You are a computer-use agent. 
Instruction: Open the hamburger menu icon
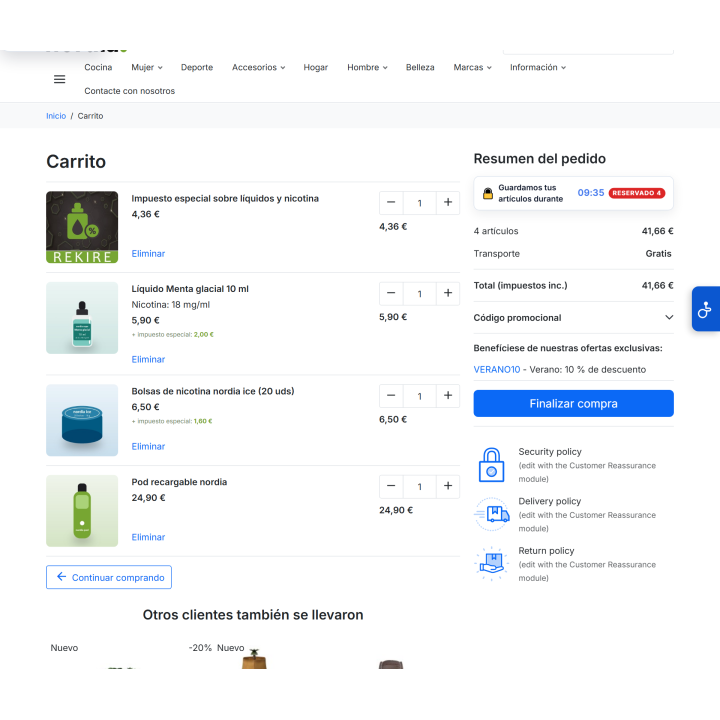pyautogui.click(x=59, y=79)
